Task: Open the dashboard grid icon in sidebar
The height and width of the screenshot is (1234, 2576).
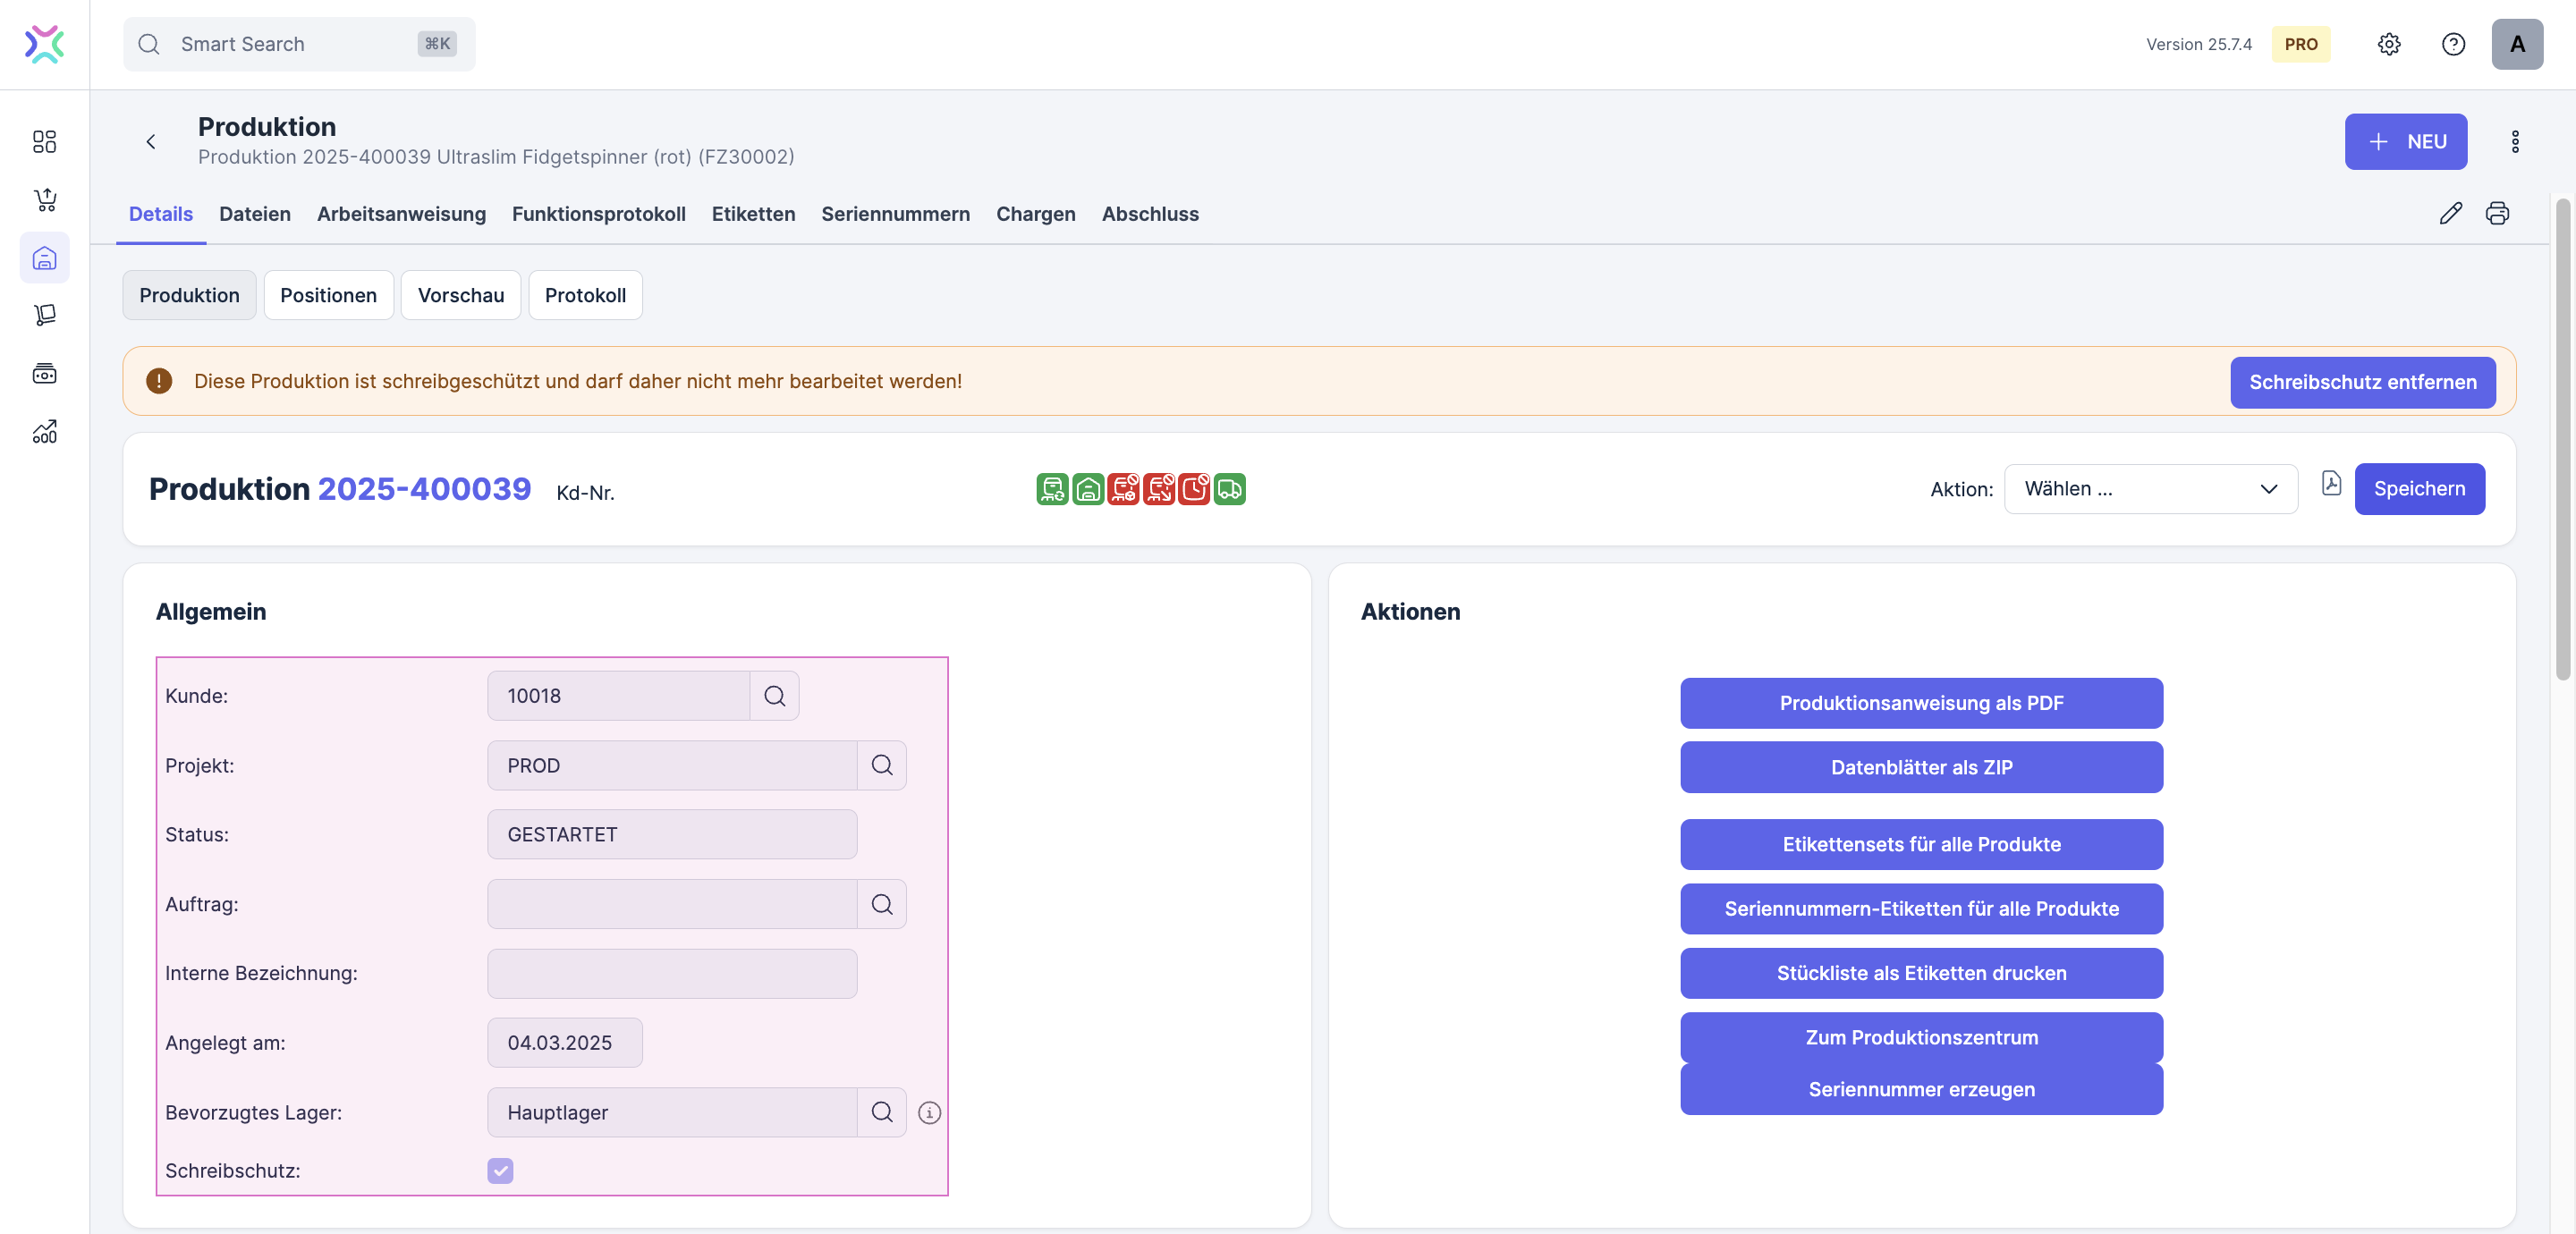Action: click(x=44, y=141)
